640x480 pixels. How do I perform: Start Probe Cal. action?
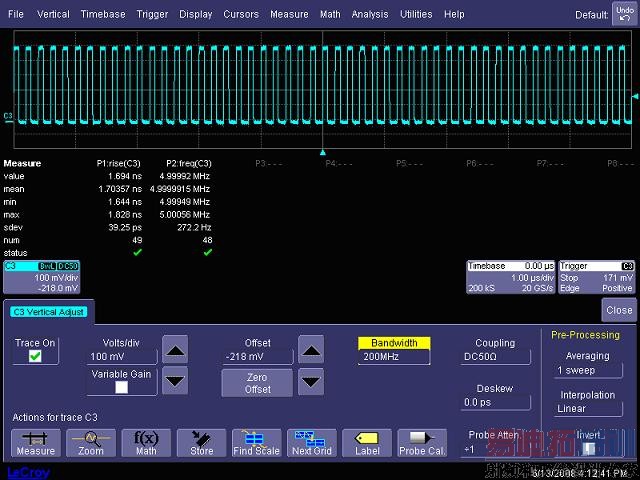pos(421,441)
